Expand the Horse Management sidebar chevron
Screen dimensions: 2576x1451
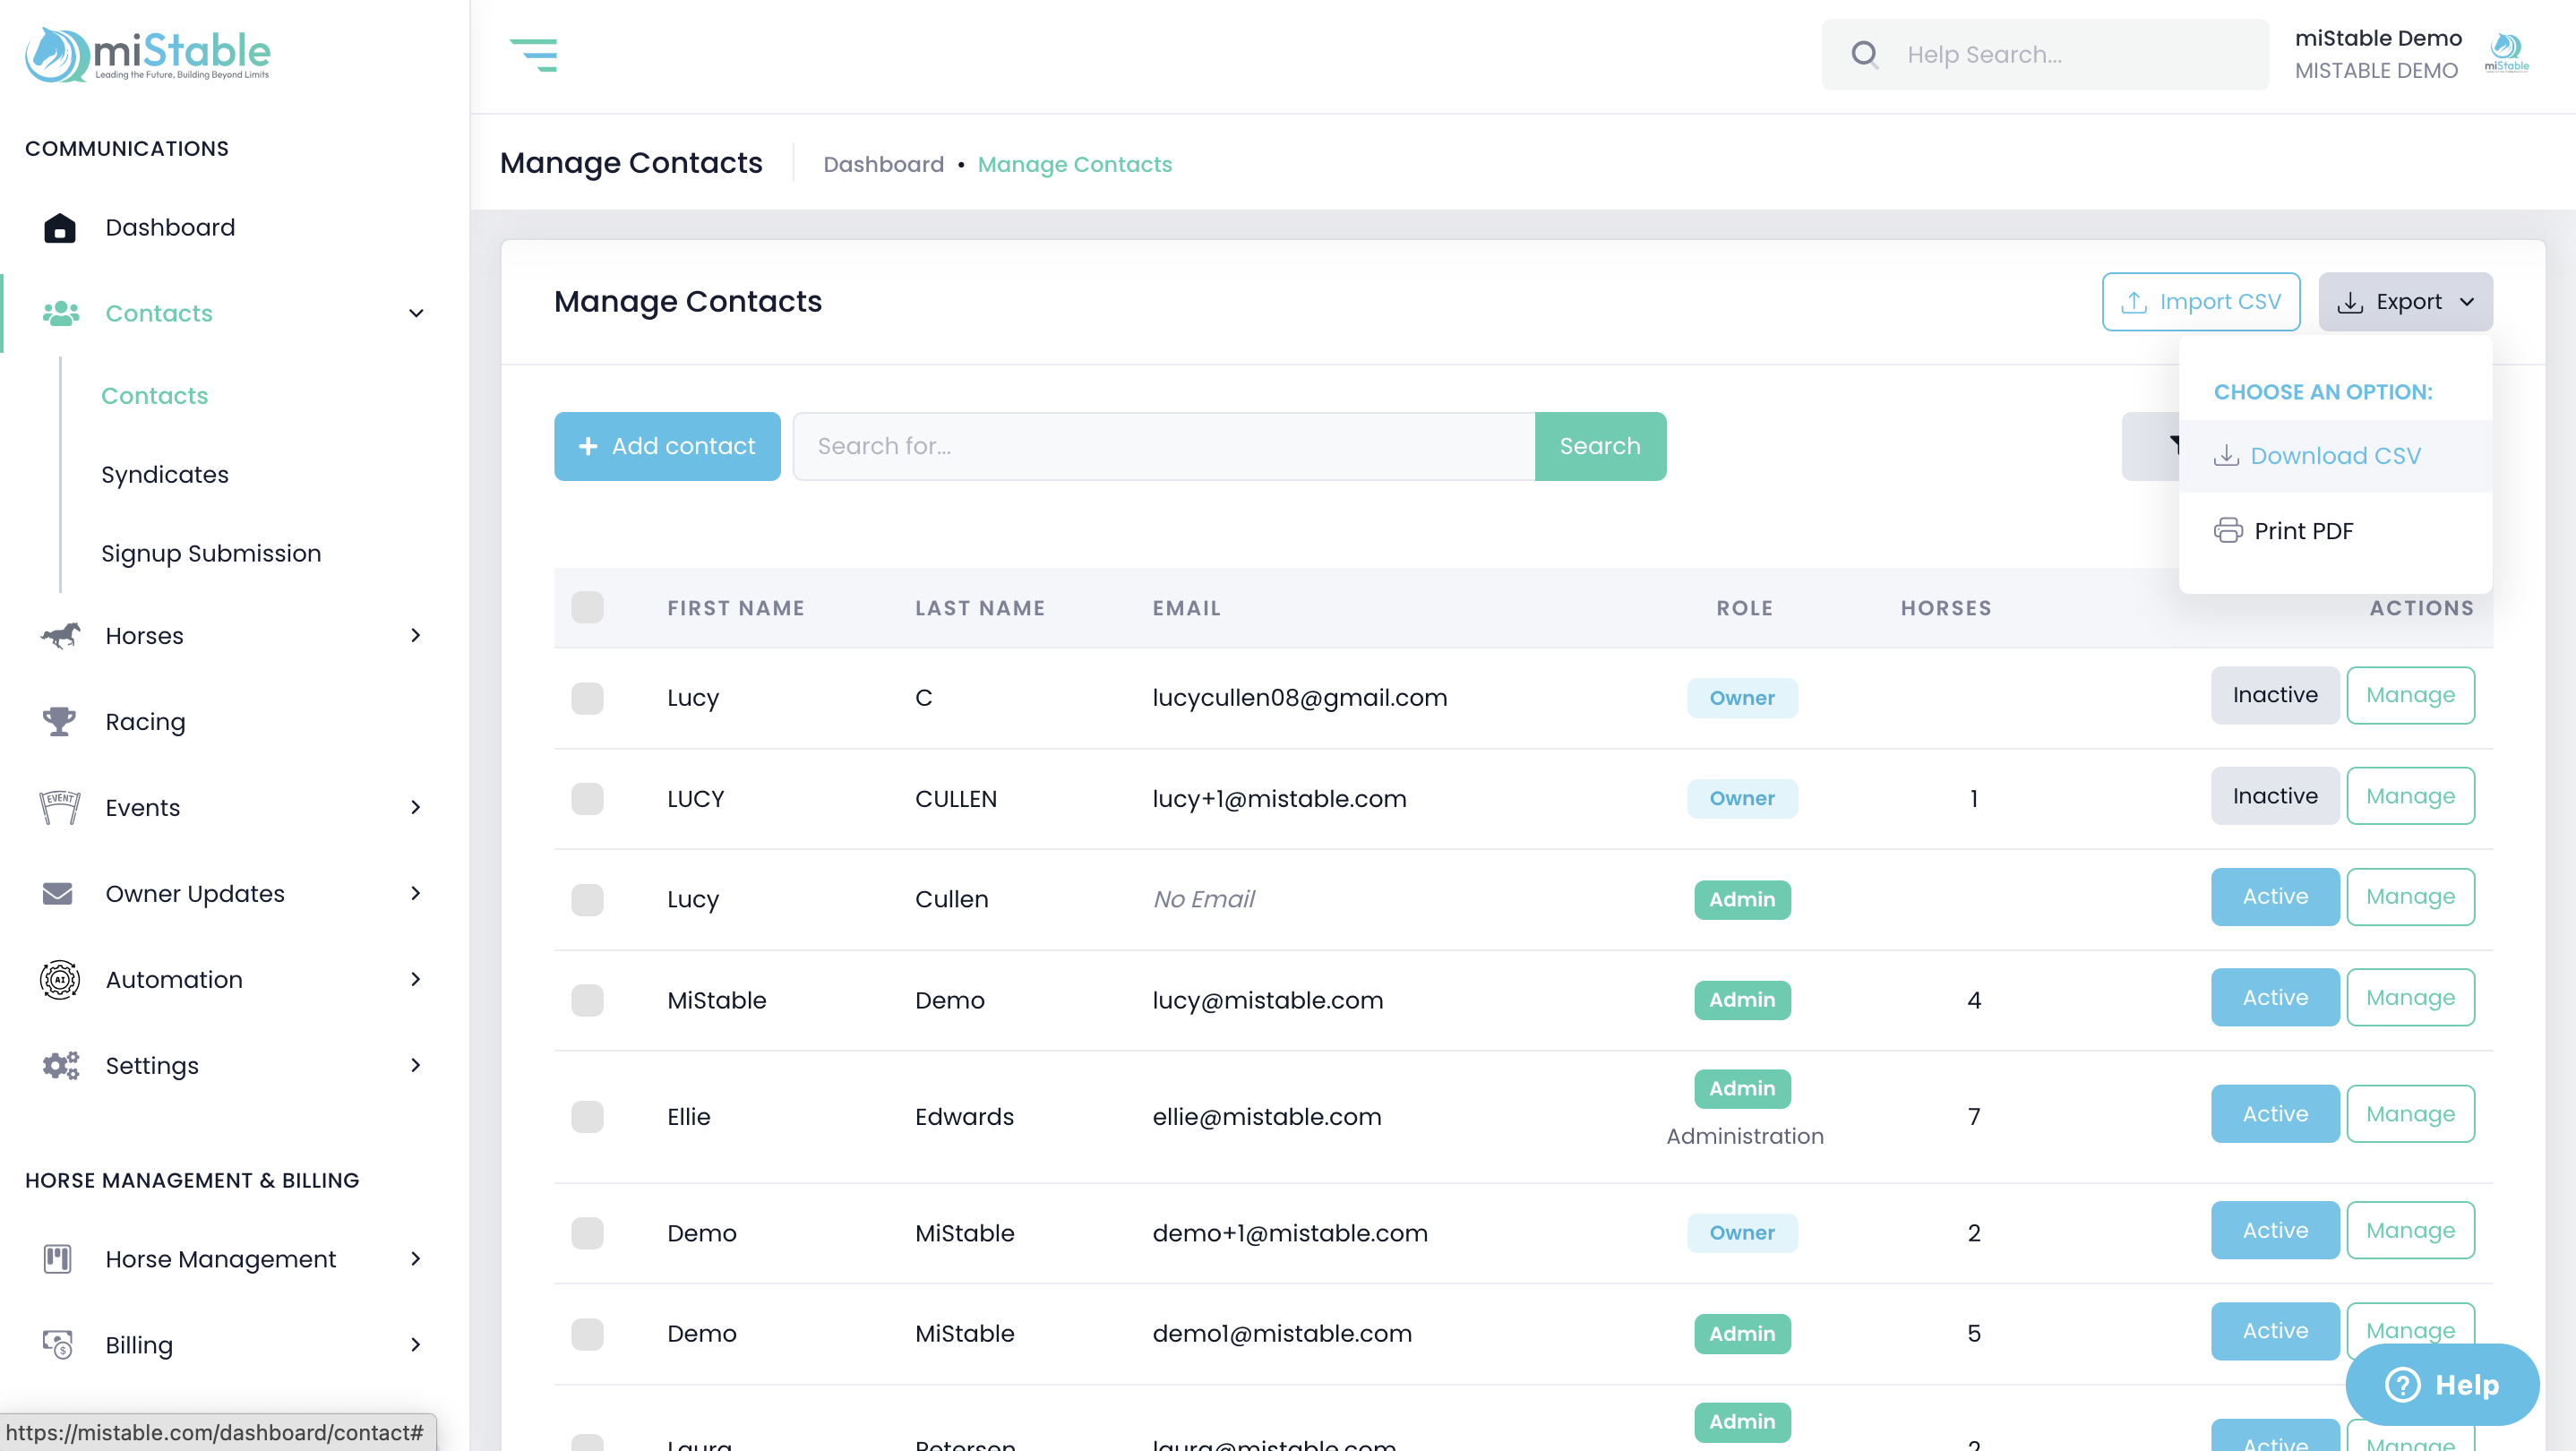[x=416, y=1259]
